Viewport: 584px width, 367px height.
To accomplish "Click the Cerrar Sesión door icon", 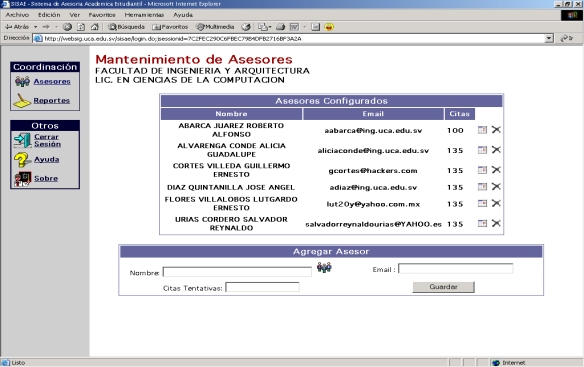I will pyautogui.click(x=22, y=140).
